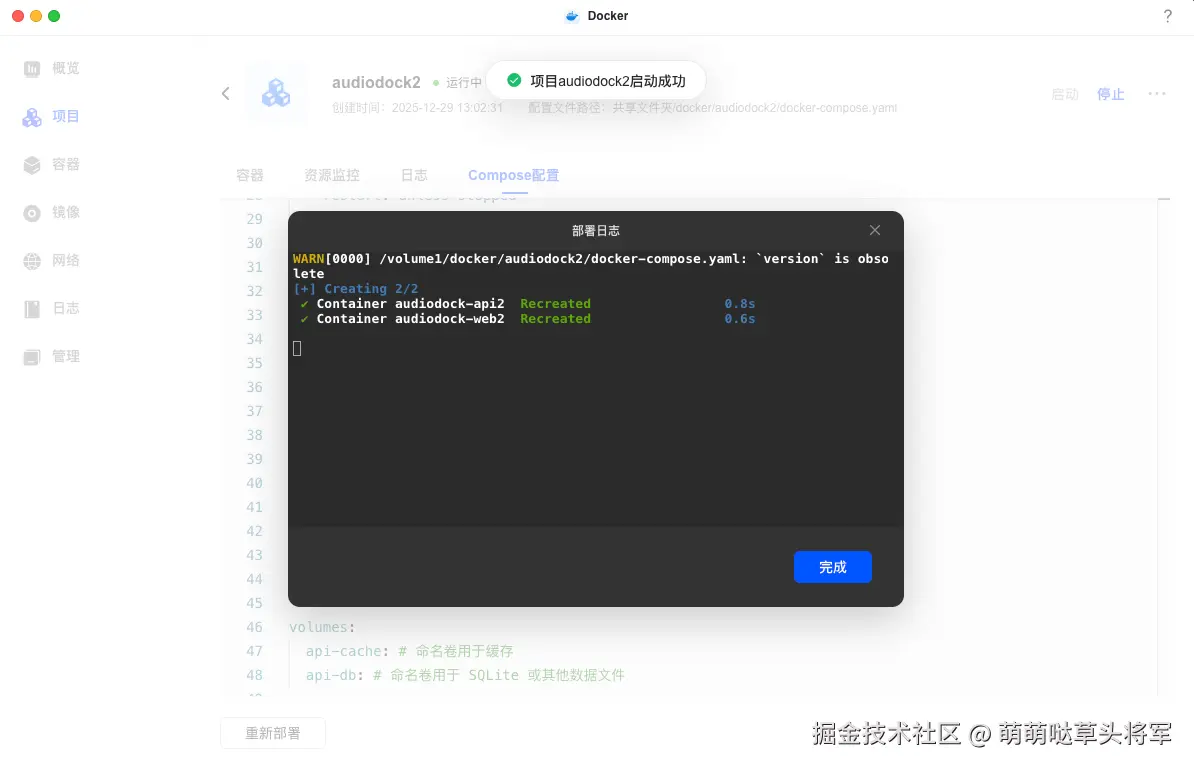This screenshot has height=769, width=1194.
Task: Click the back arrow to return to projects
Action: tap(225, 93)
